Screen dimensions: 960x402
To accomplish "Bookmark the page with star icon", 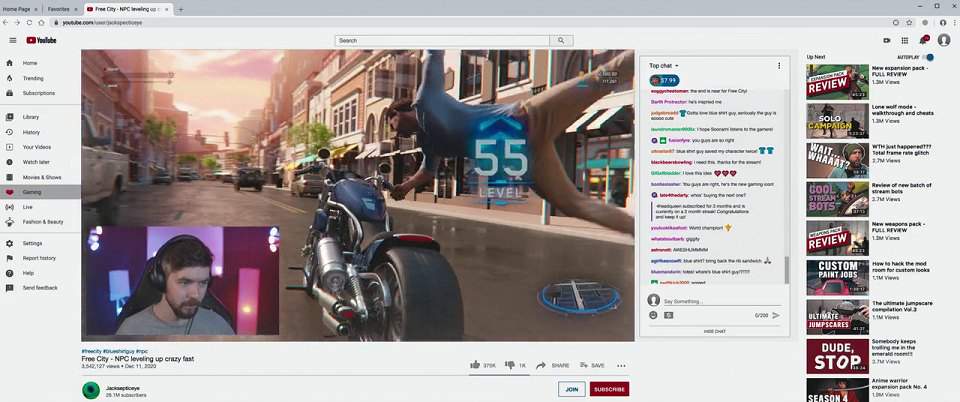I will pyautogui.click(x=909, y=22).
